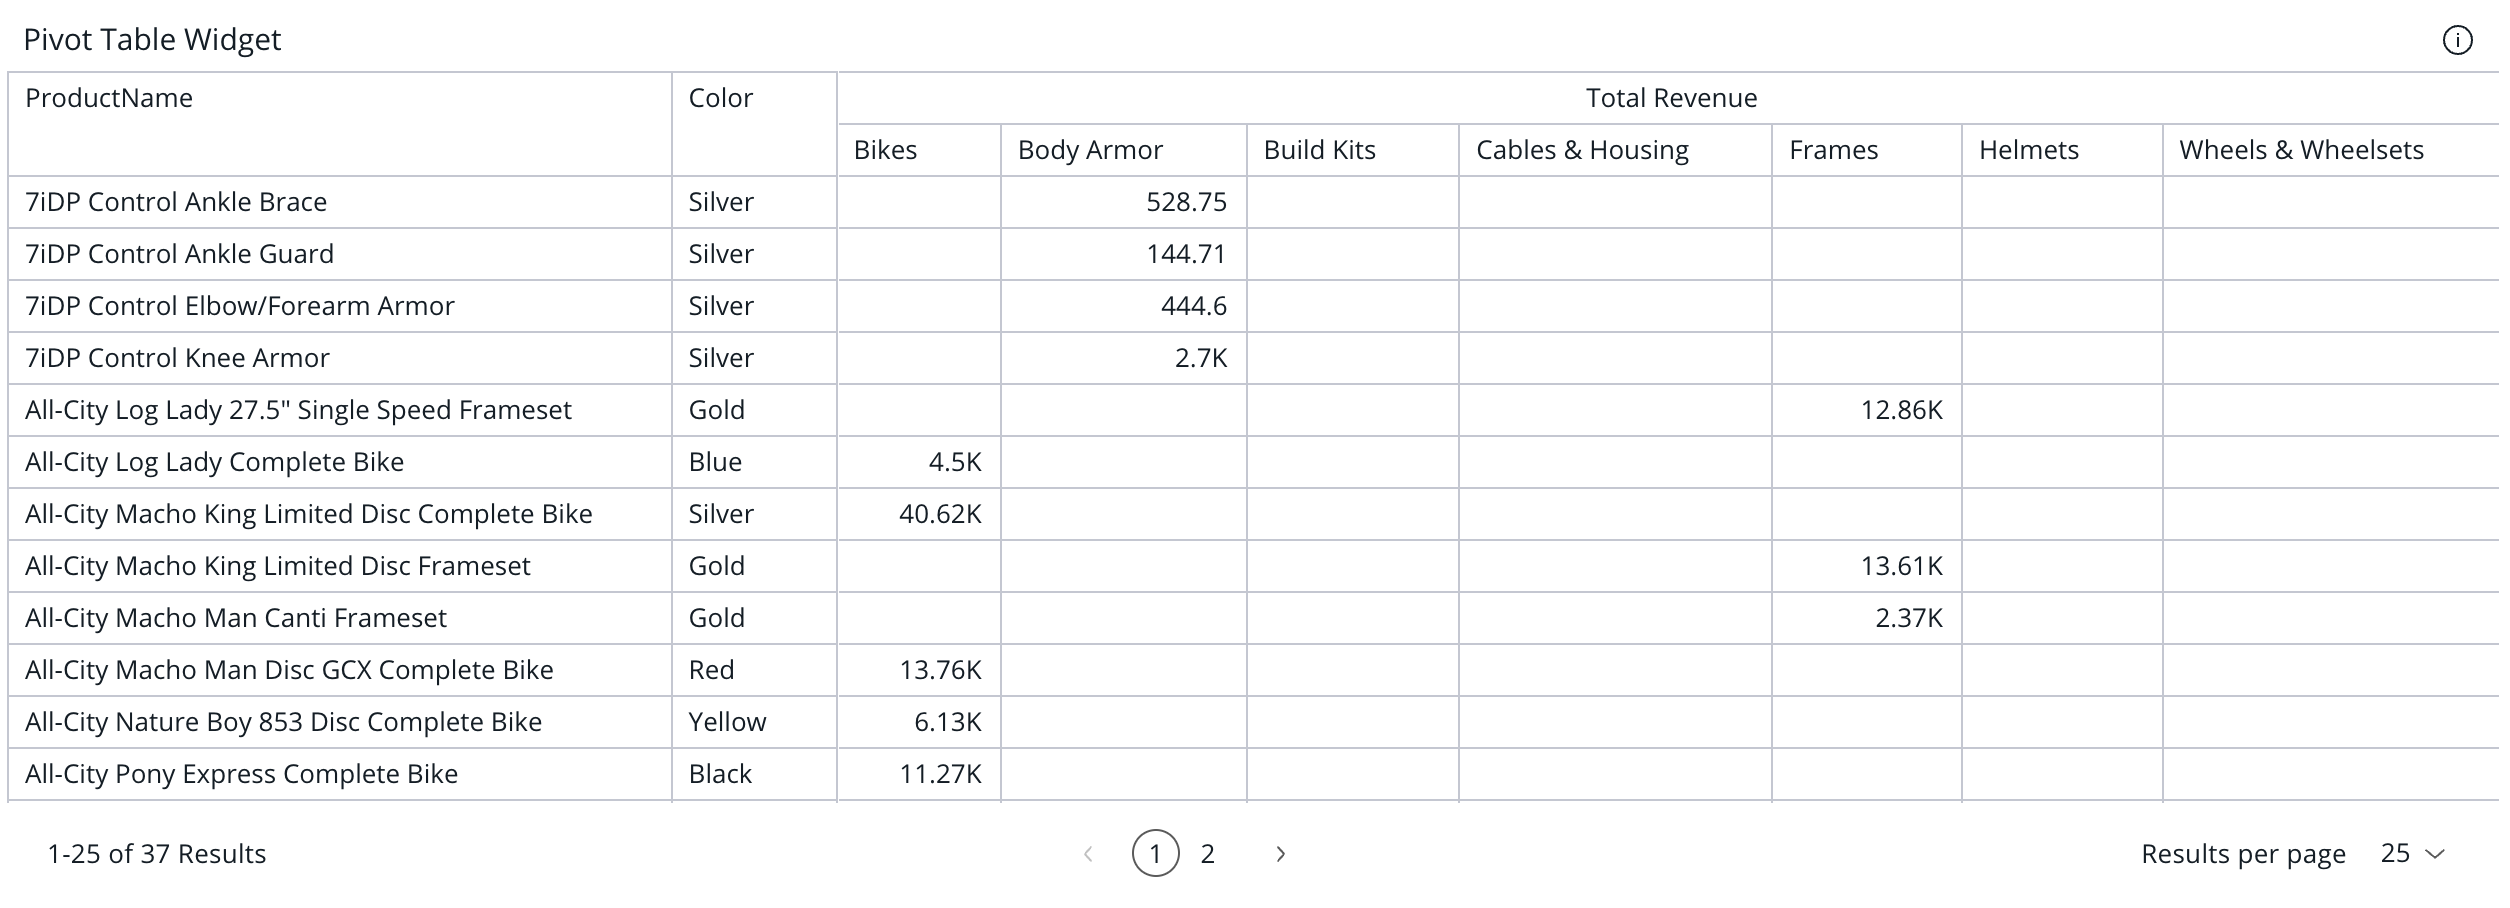Click the Build Kits column header

point(1319,150)
